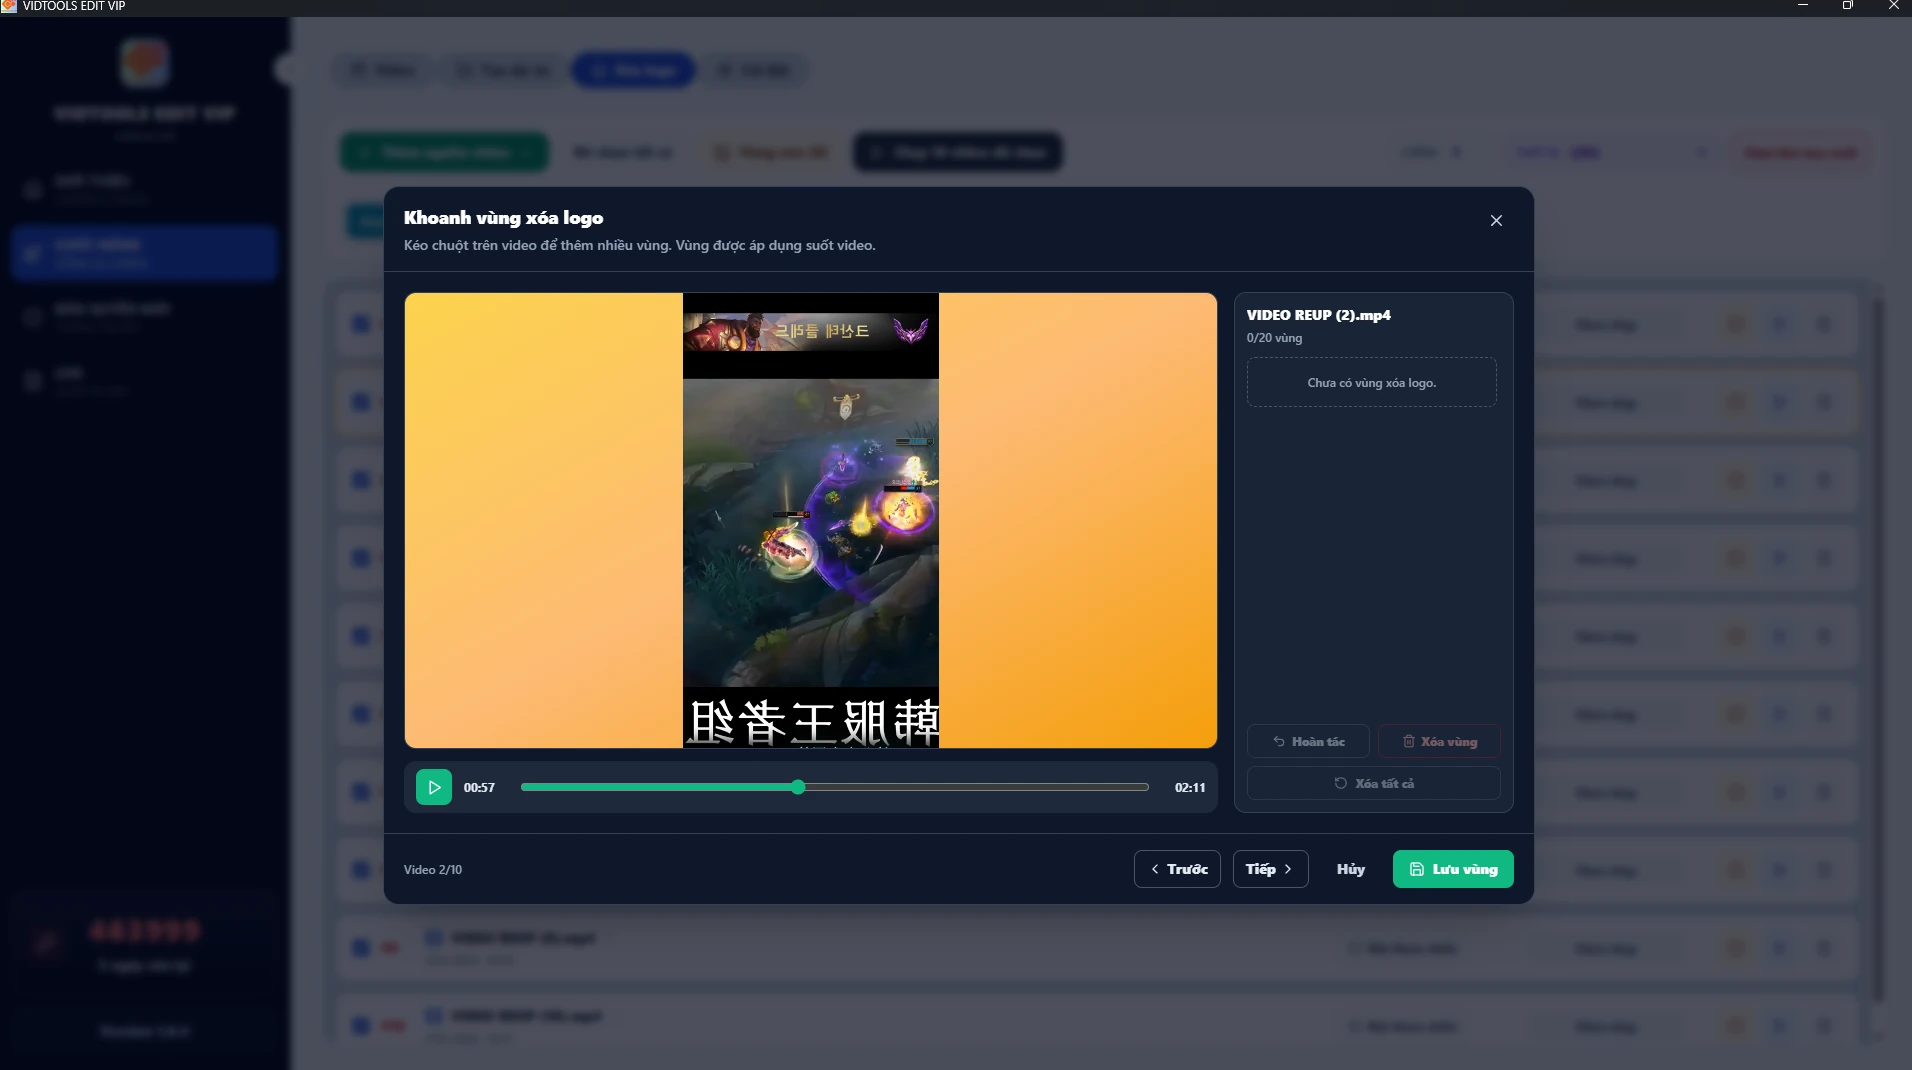Click the '0/20 vùng' counter
This screenshot has height=1070, width=1912.
[x=1274, y=338]
